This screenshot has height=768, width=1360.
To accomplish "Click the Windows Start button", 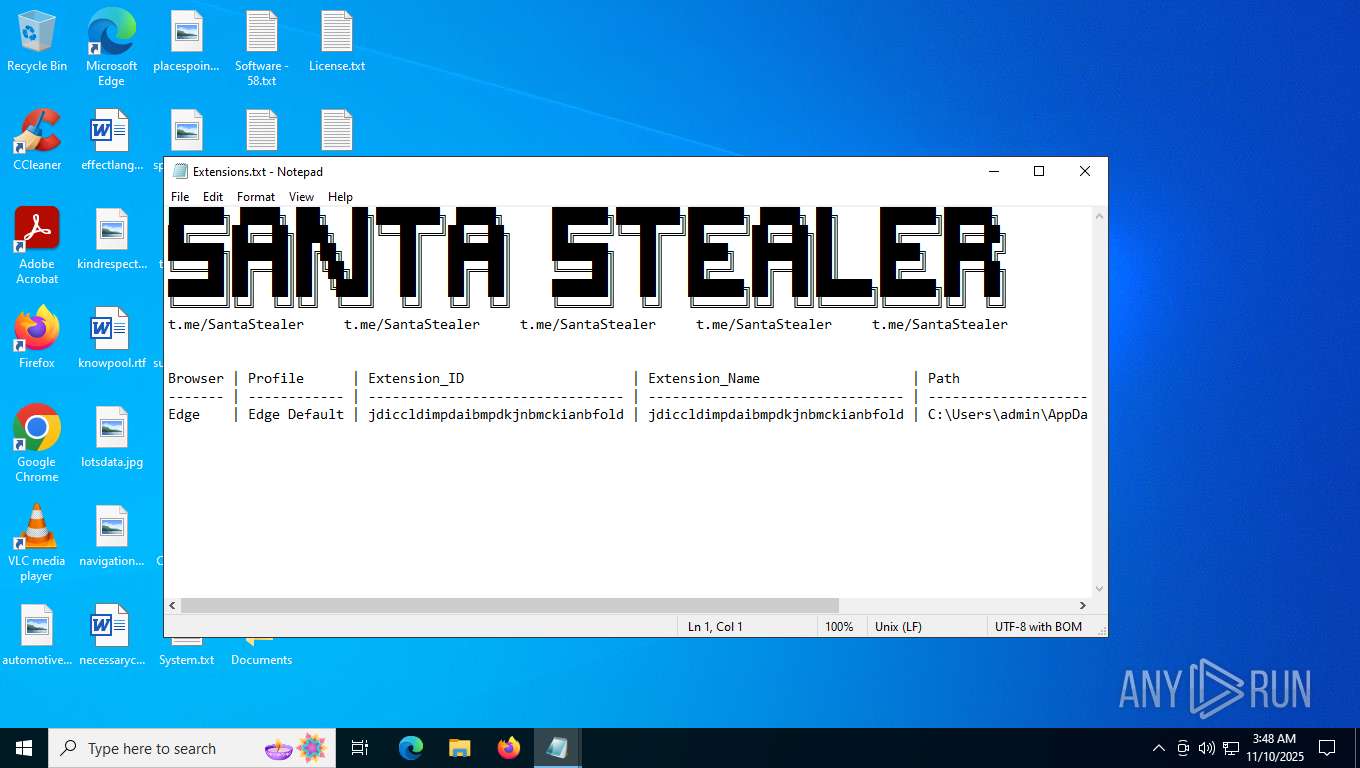I will tap(24, 748).
